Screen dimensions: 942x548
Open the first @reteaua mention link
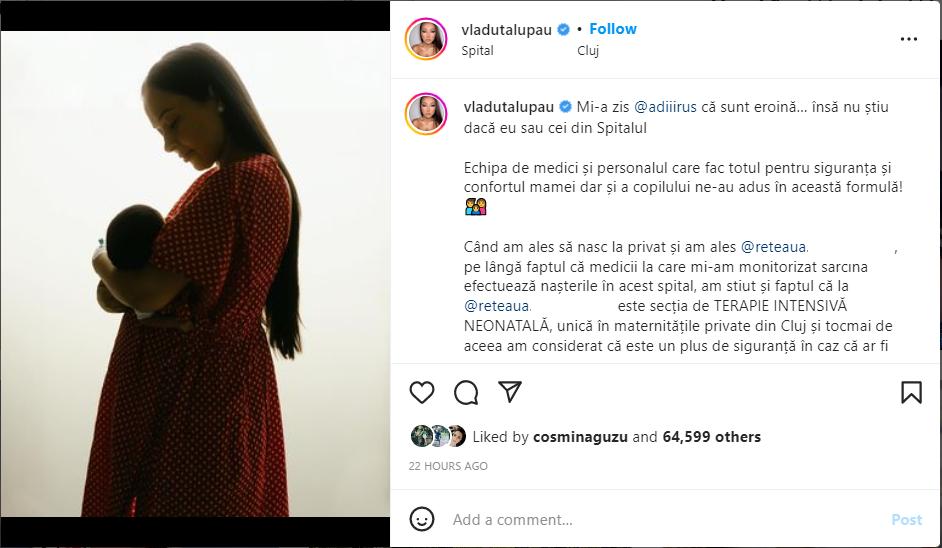[774, 247]
